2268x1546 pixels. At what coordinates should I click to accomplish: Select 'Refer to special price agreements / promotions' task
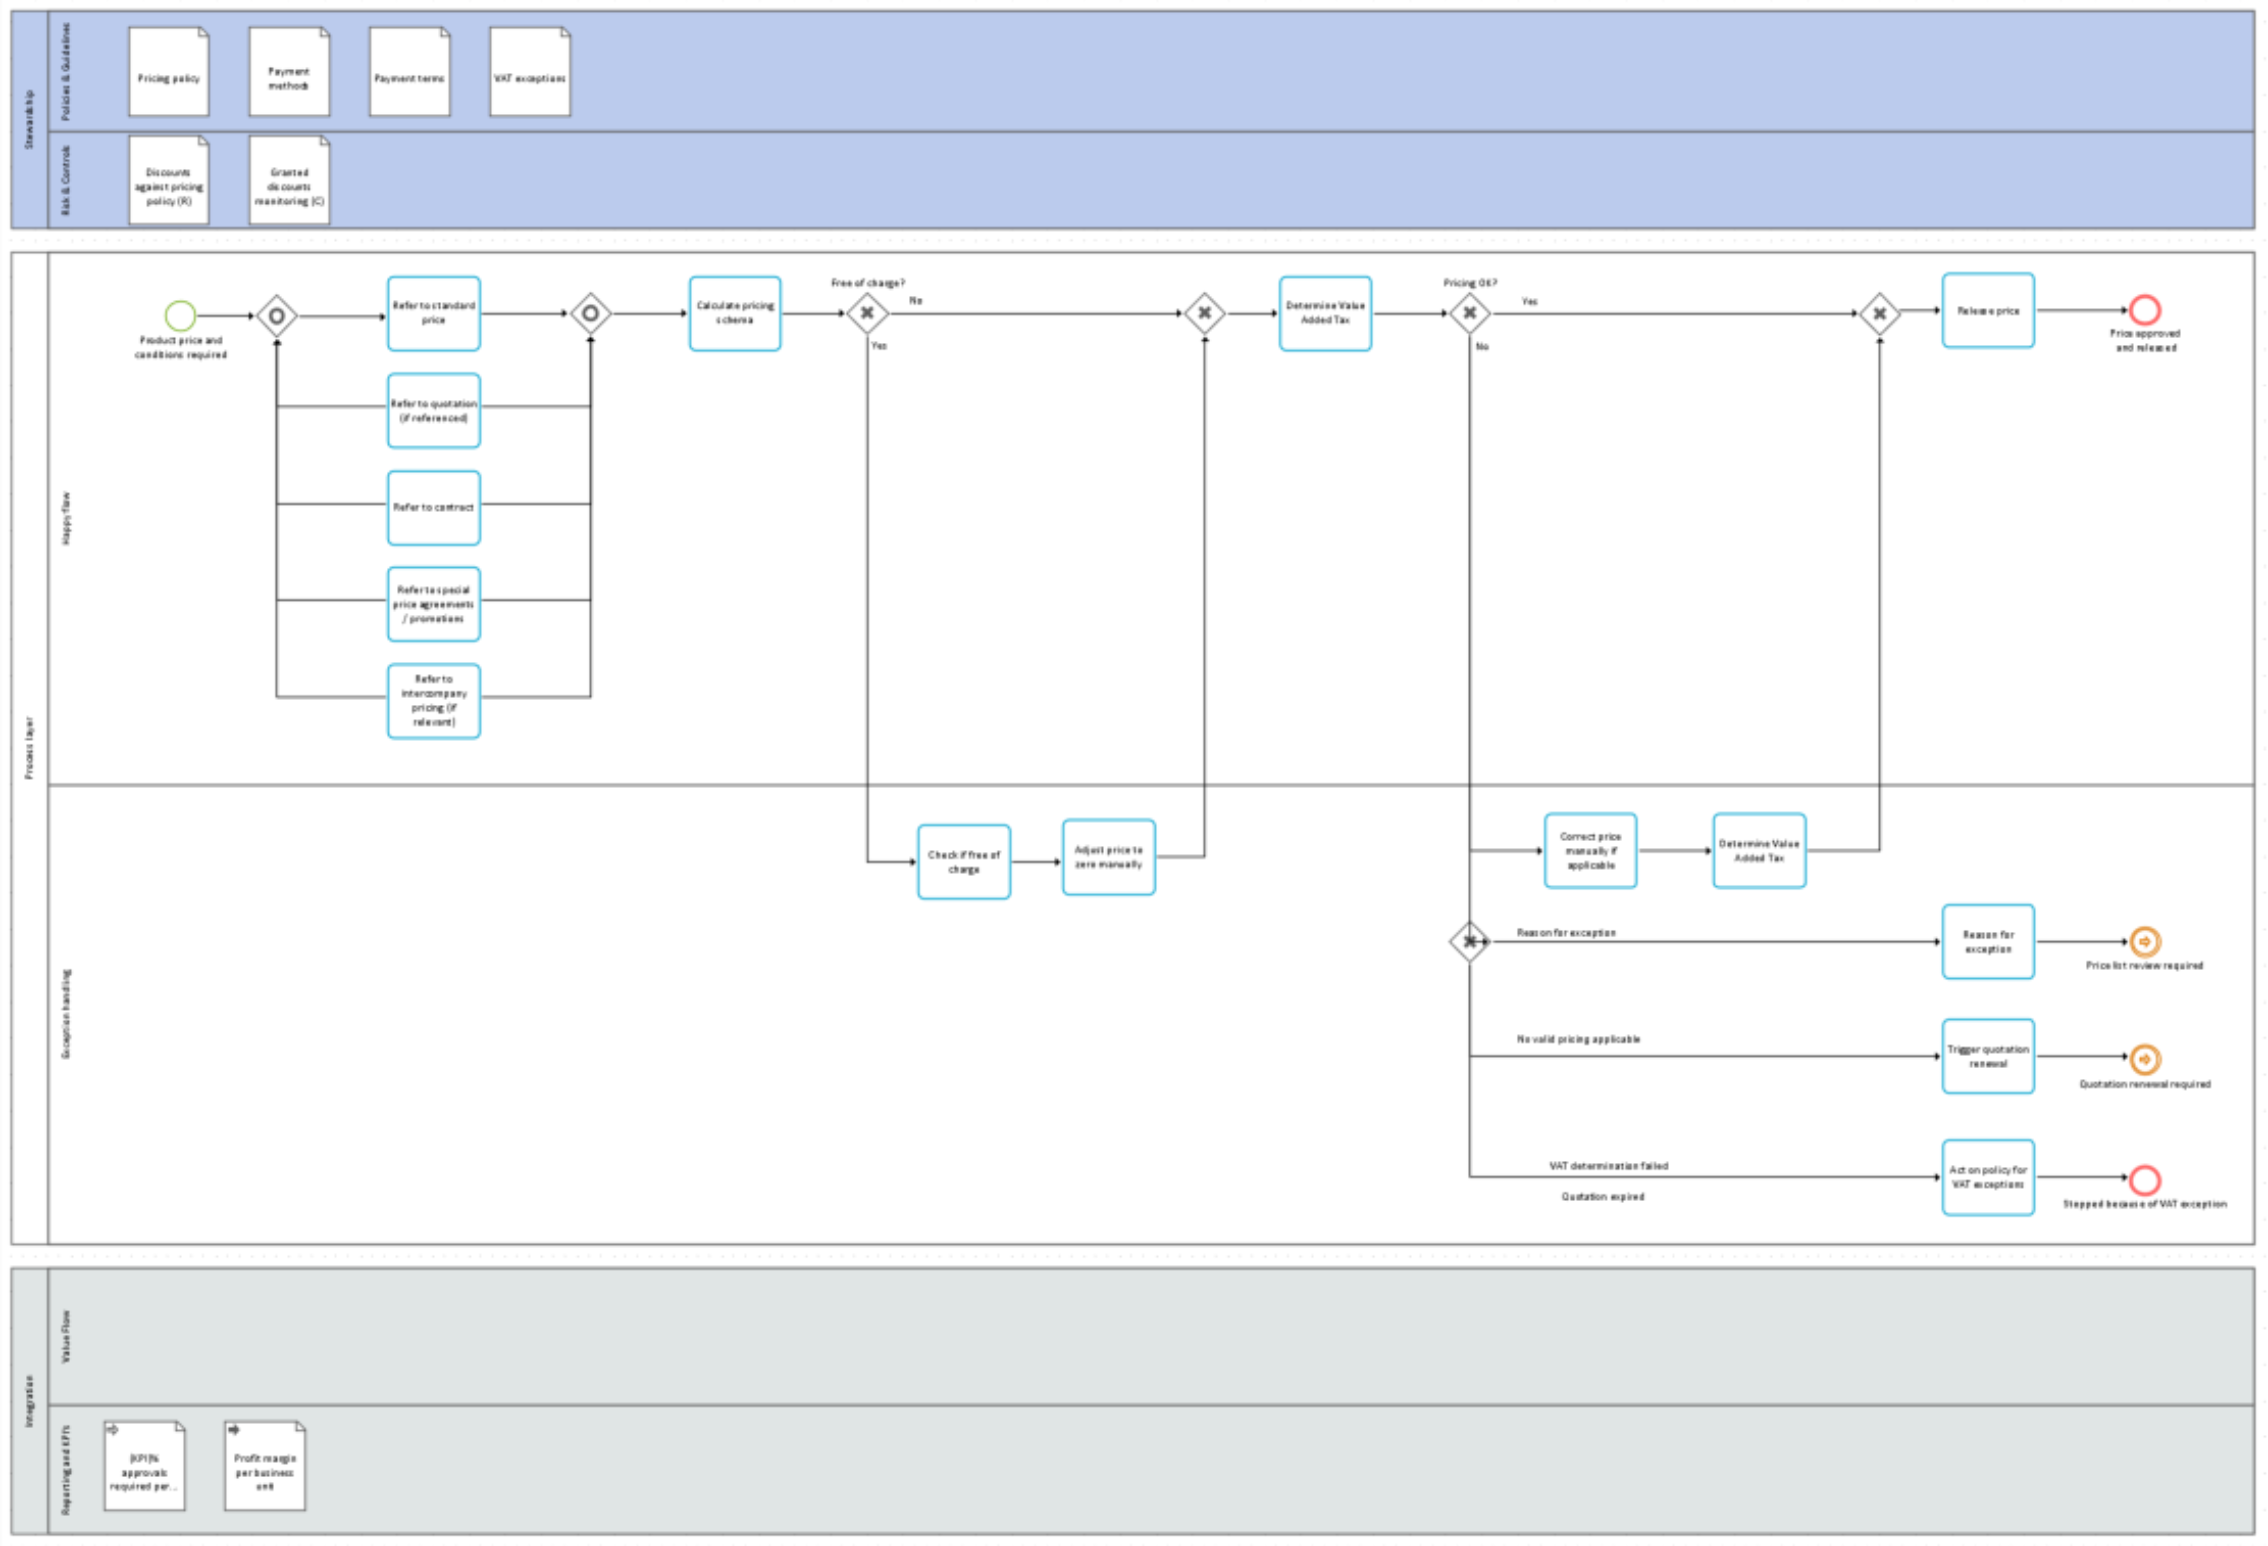tap(434, 604)
